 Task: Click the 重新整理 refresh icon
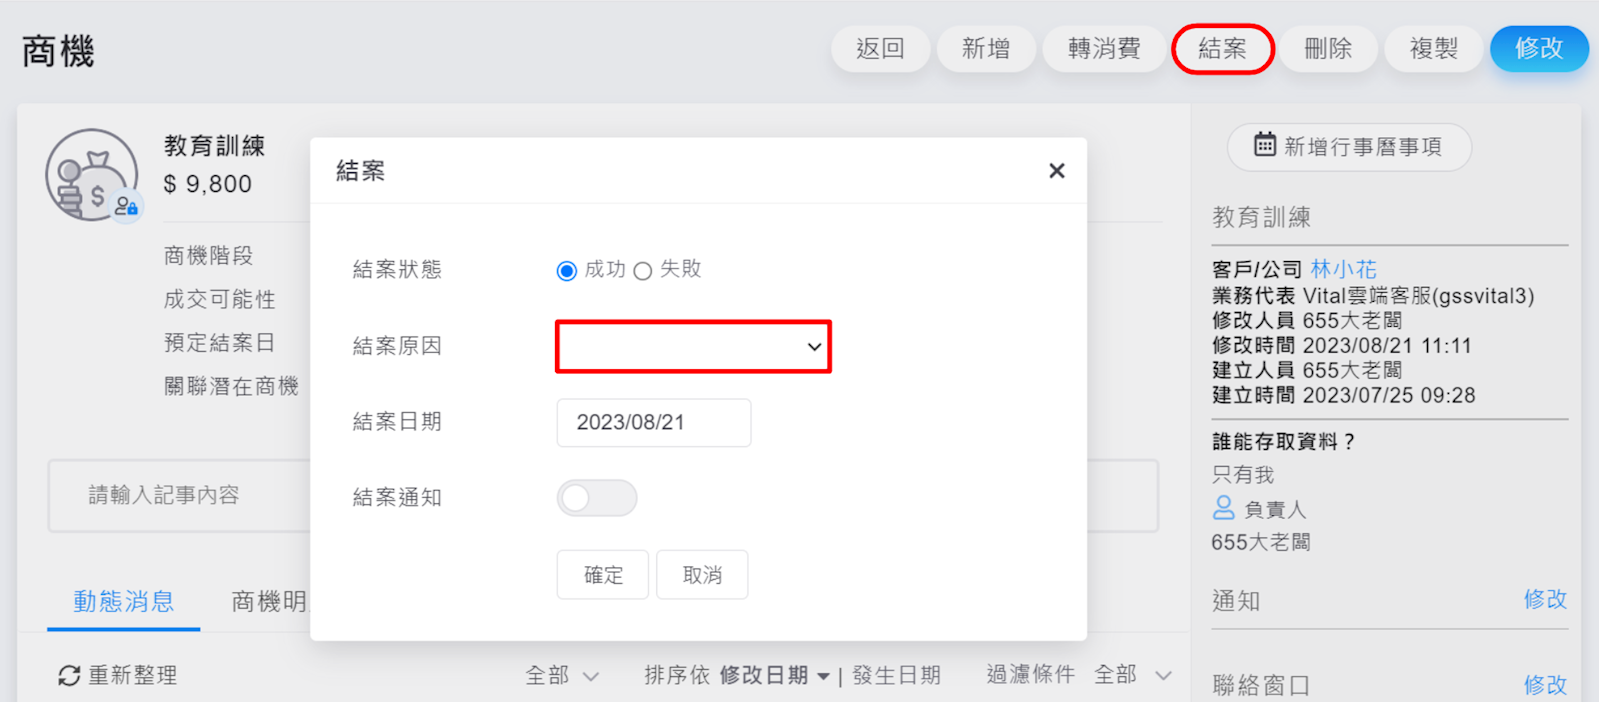pos(69,676)
